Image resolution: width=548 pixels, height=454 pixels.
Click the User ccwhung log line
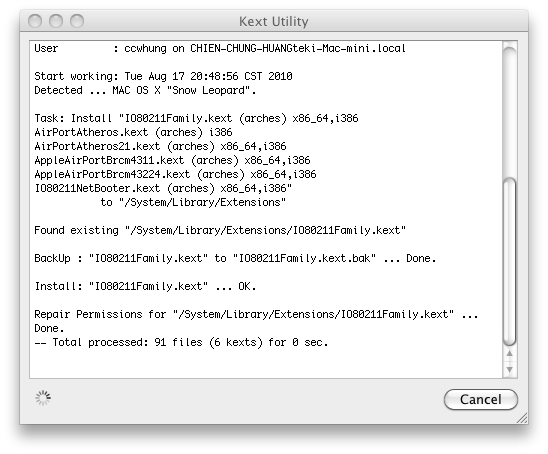[220, 48]
